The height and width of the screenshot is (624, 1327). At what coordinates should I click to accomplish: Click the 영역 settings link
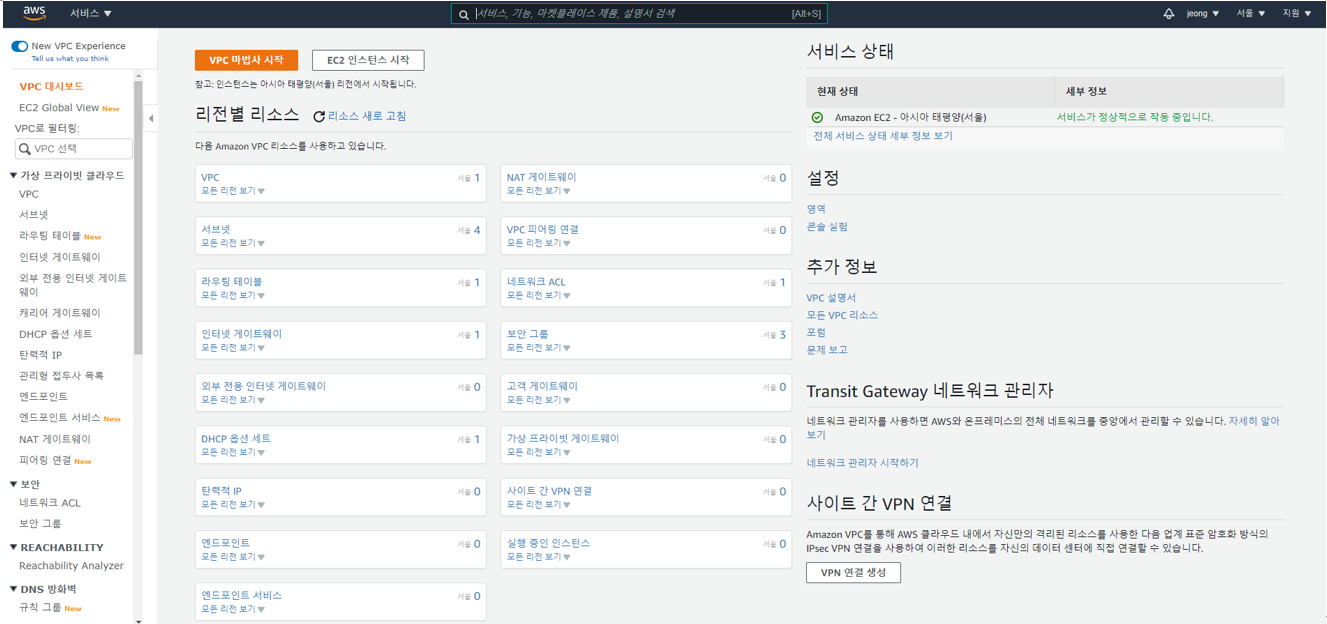pyautogui.click(x=816, y=209)
